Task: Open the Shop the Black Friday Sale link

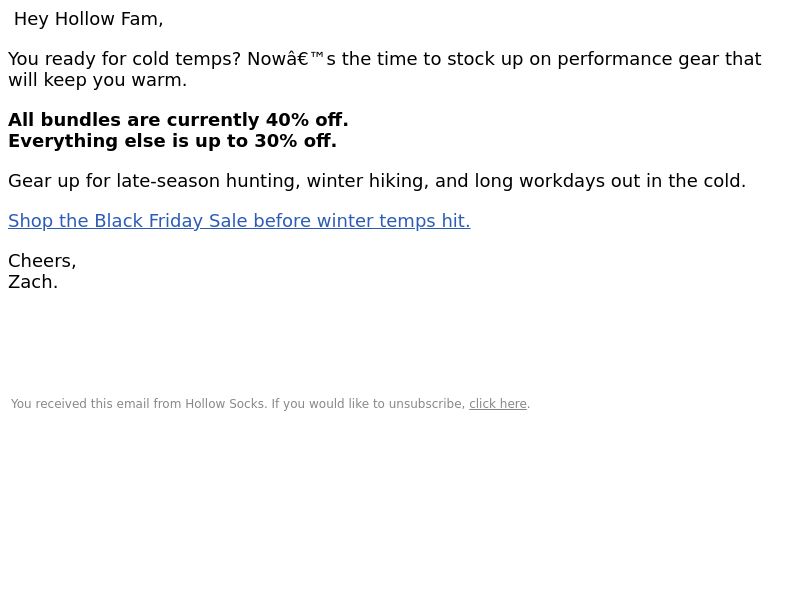Action: click(x=239, y=221)
